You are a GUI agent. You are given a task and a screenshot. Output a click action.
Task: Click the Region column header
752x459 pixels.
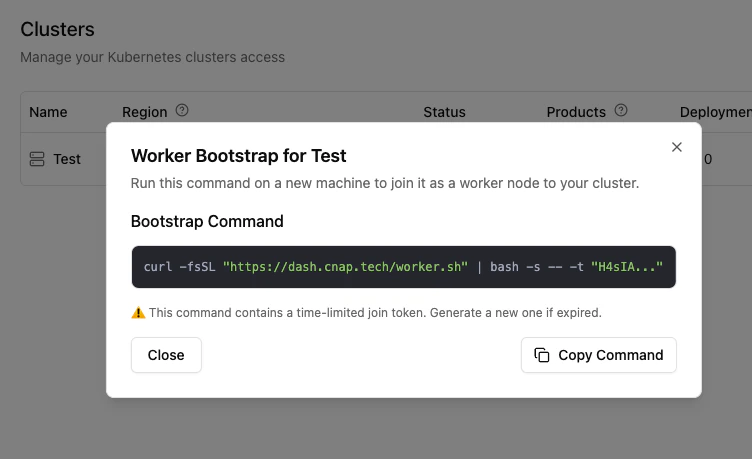[144, 112]
